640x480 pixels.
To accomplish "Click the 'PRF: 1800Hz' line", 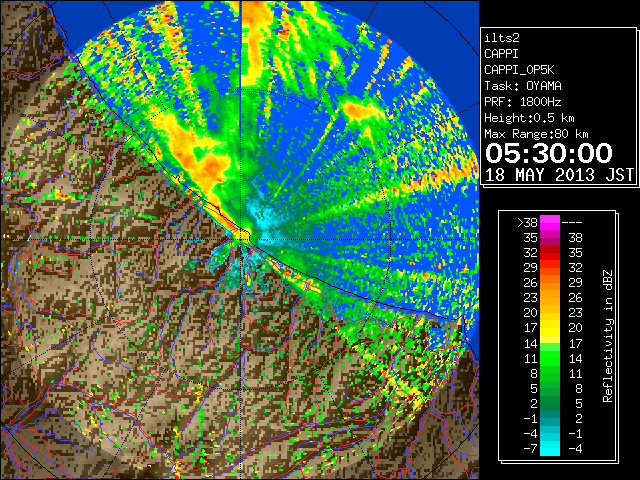I will tap(523, 102).
